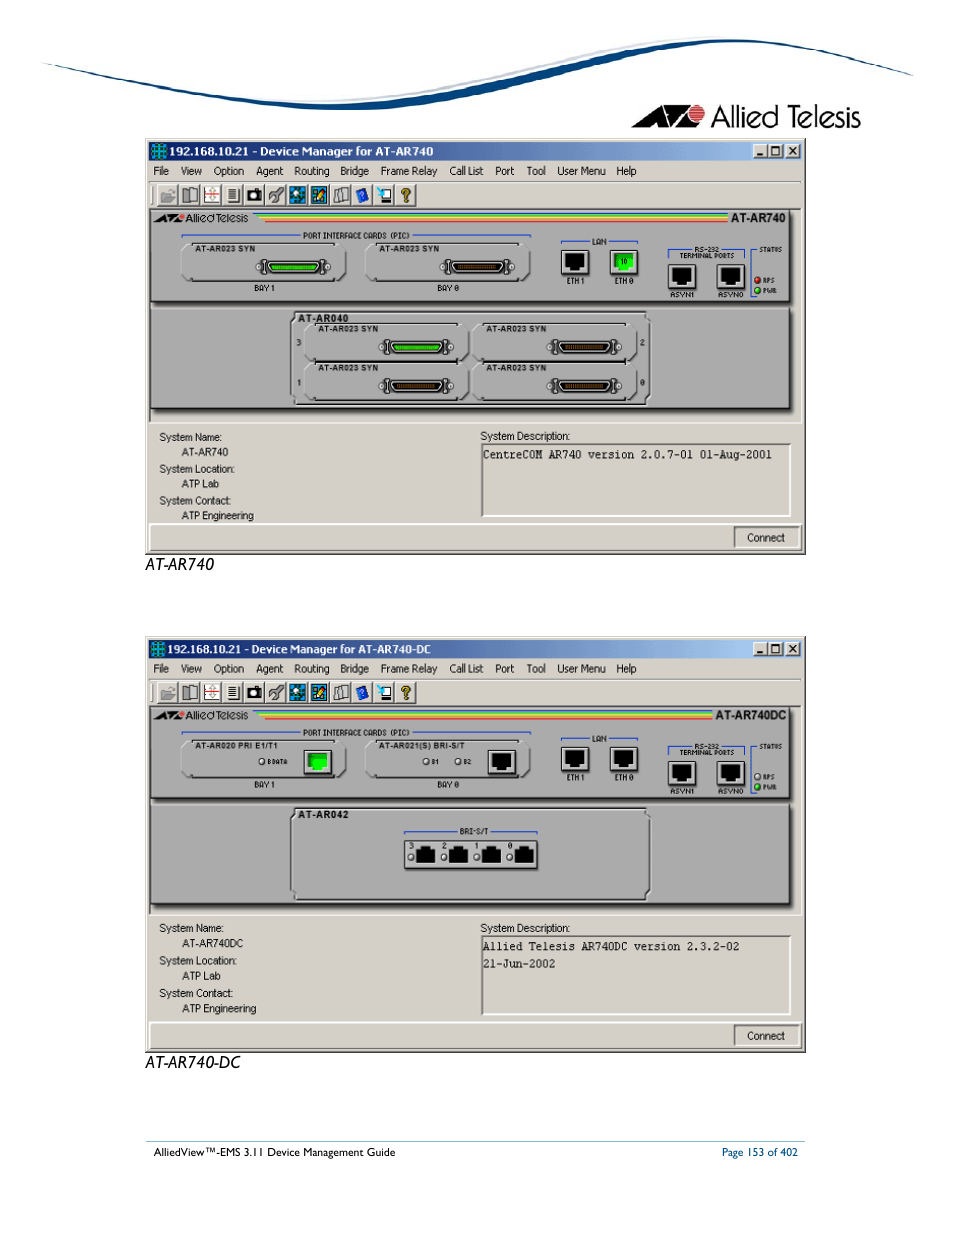The width and height of the screenshot is (954, 1235).
Task: Open the User Menu in the AT-AR740 window
Action: pos(581,171)
